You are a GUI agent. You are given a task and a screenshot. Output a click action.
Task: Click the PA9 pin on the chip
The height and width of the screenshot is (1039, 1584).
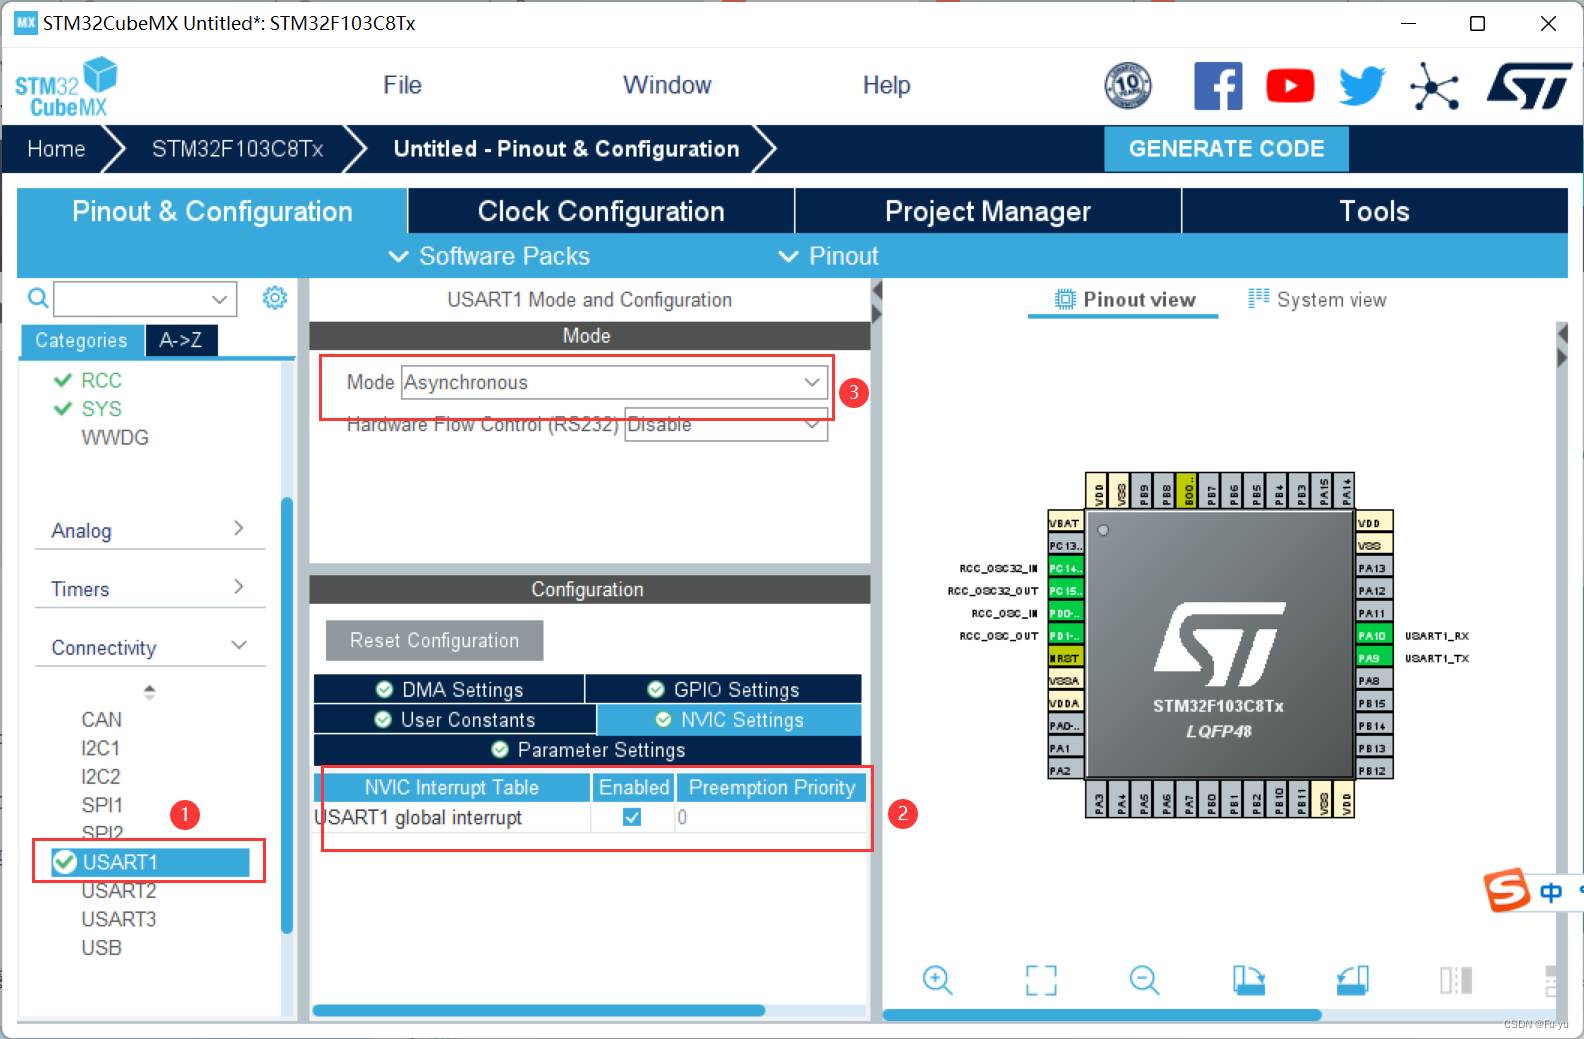point(1373,658)
